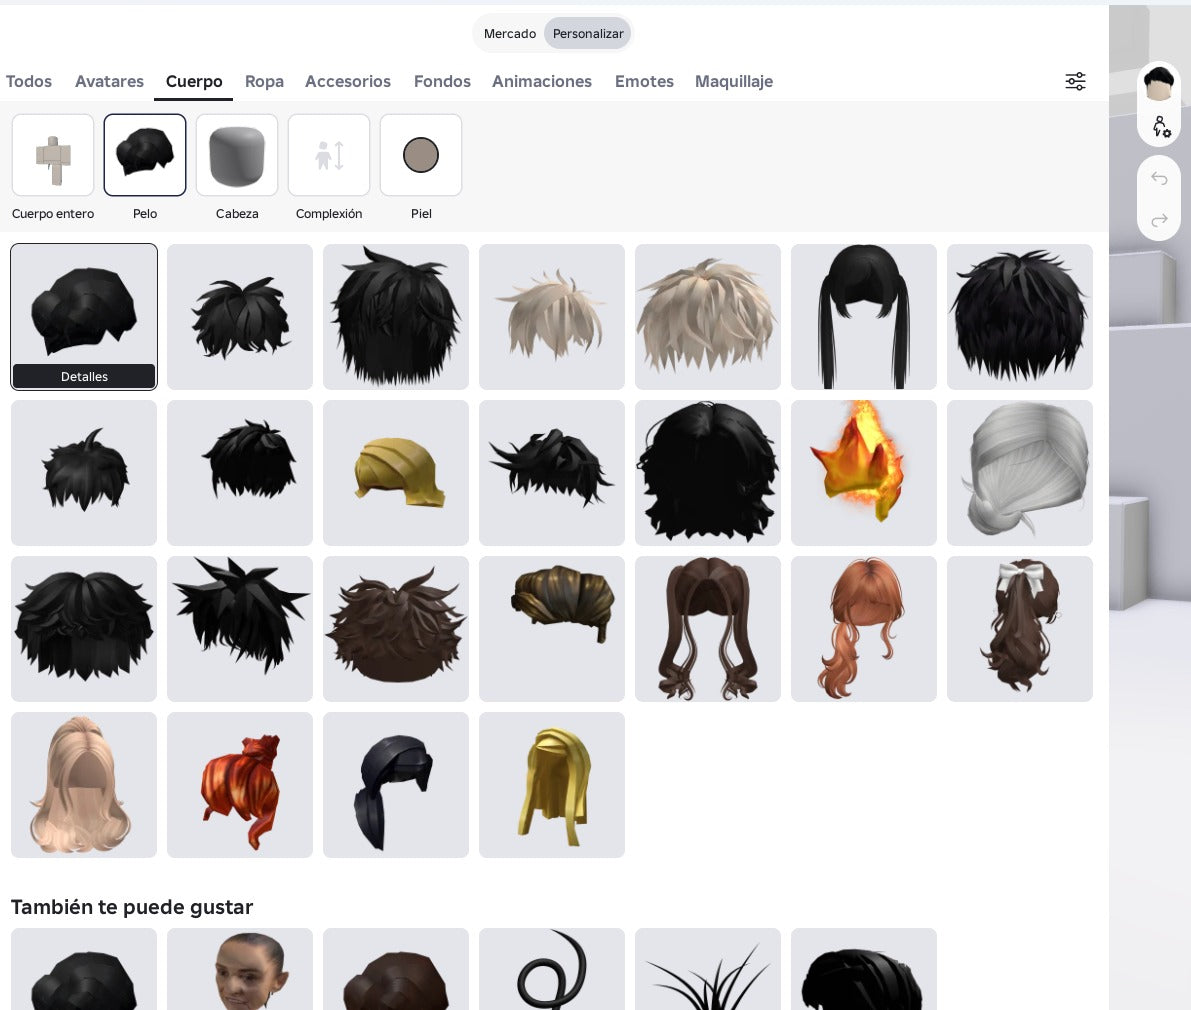This screenshot has height=1010, width=1191.
Task: Open the avatar head preview icon
Action: click(1158, 83)
